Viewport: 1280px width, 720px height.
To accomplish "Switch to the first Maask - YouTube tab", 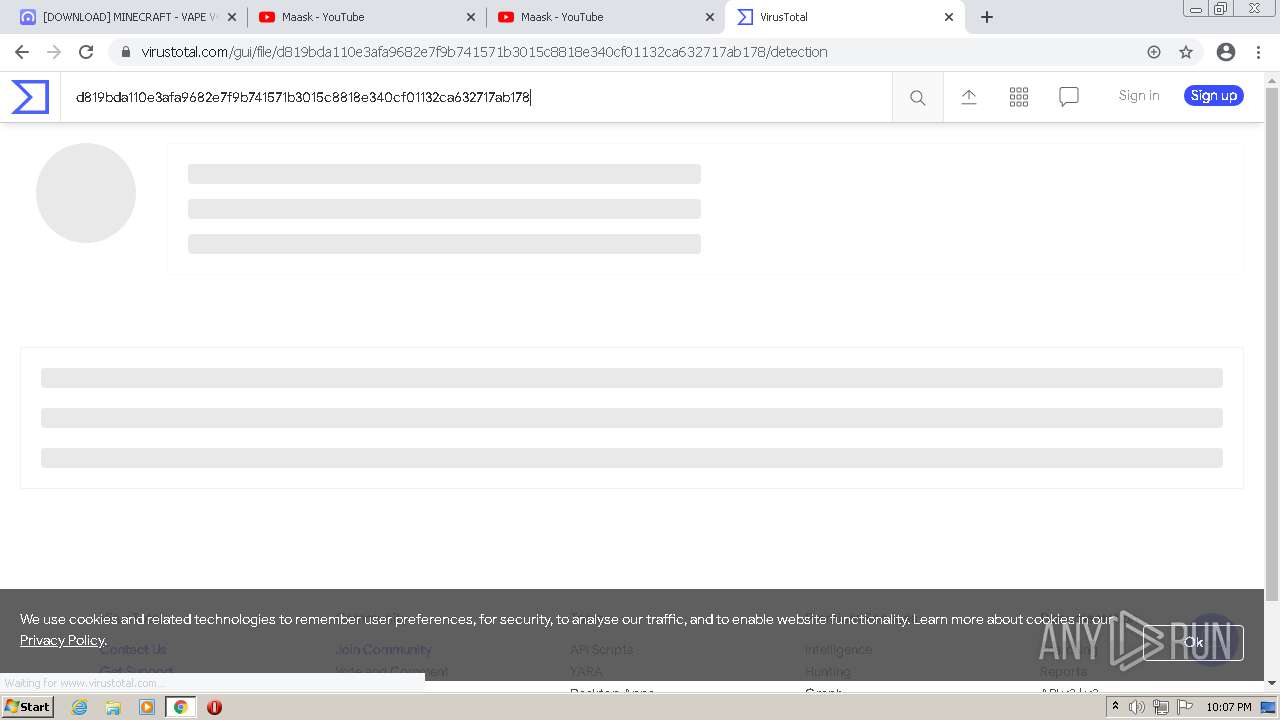I will [367, 17].
